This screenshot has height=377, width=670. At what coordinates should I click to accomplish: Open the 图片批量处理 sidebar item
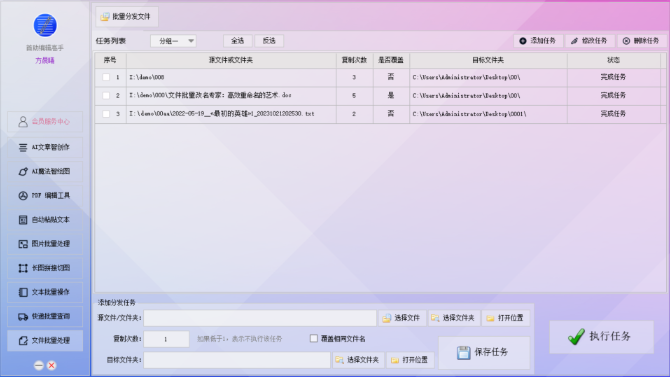click(45, 244)
